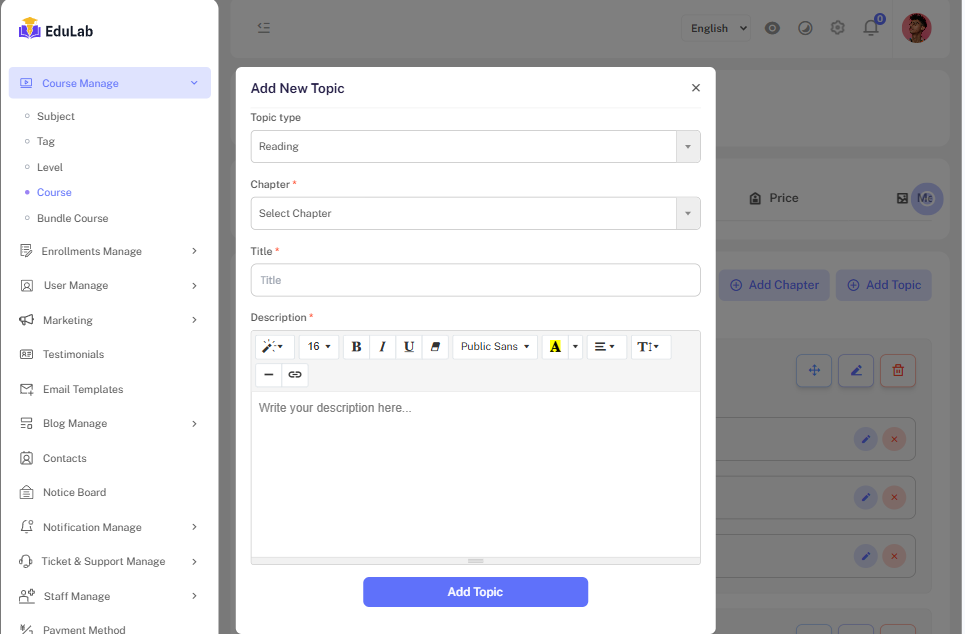This screenshot has width=965, height=634.
Task: Collapse the sidebar with the menu toggle
Action: 264,28
